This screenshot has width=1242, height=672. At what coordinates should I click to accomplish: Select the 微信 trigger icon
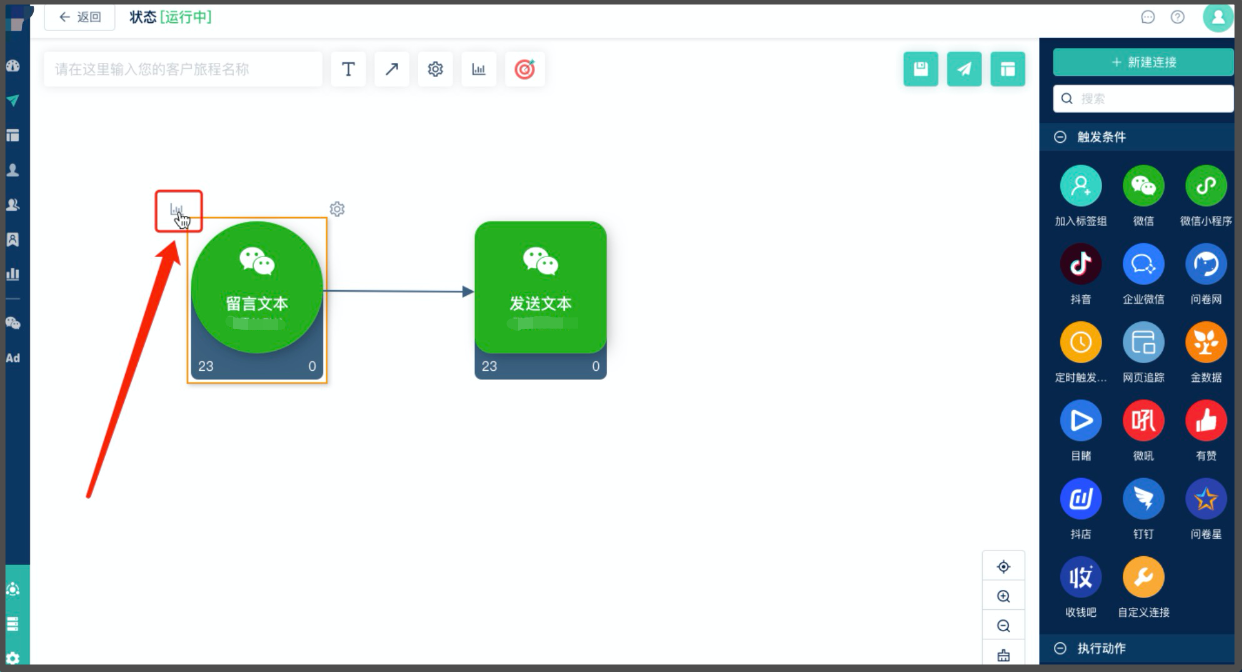point(1144,186)
